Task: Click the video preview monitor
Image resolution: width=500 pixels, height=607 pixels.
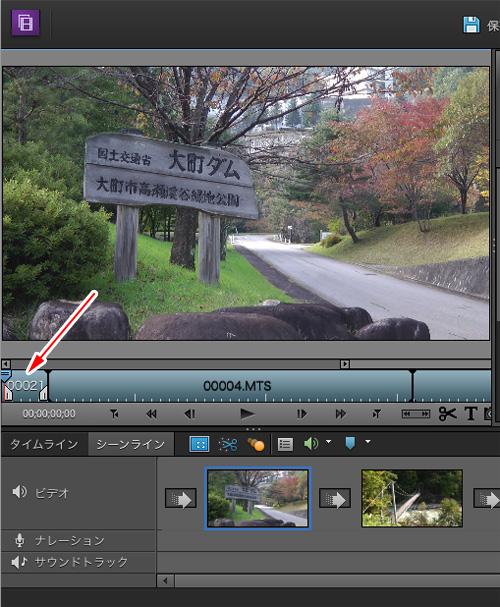Action: click(x=246, y=204)
